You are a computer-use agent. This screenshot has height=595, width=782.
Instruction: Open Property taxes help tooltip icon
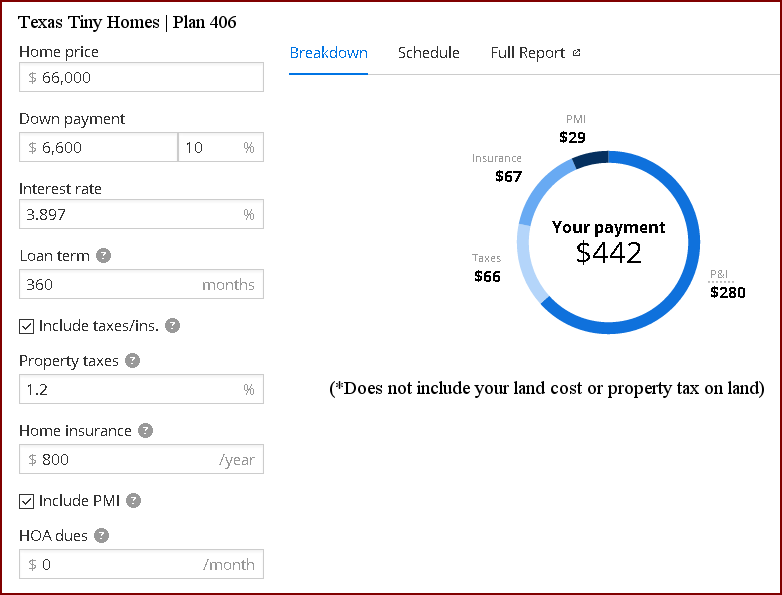tap(133, 361)
